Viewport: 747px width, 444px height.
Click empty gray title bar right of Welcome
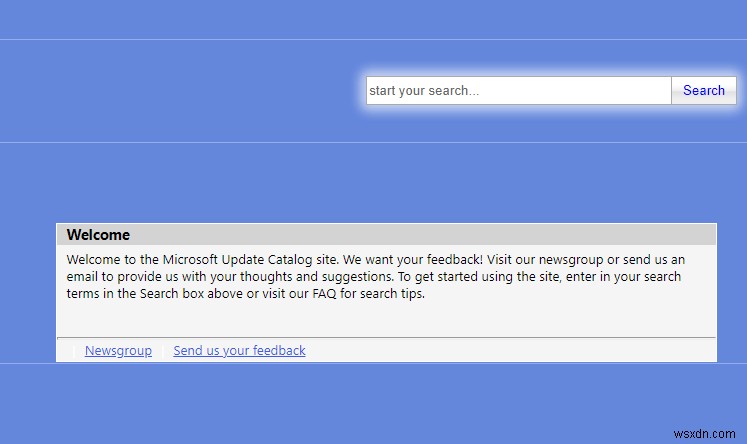pyautogui.click(x=420, y=235)
